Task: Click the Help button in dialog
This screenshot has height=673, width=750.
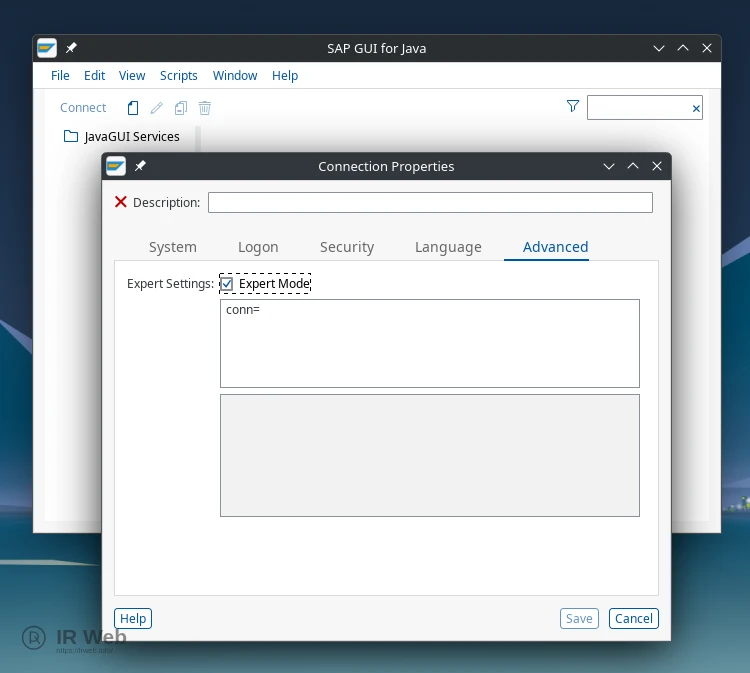Action: click(x=133, y=619)
